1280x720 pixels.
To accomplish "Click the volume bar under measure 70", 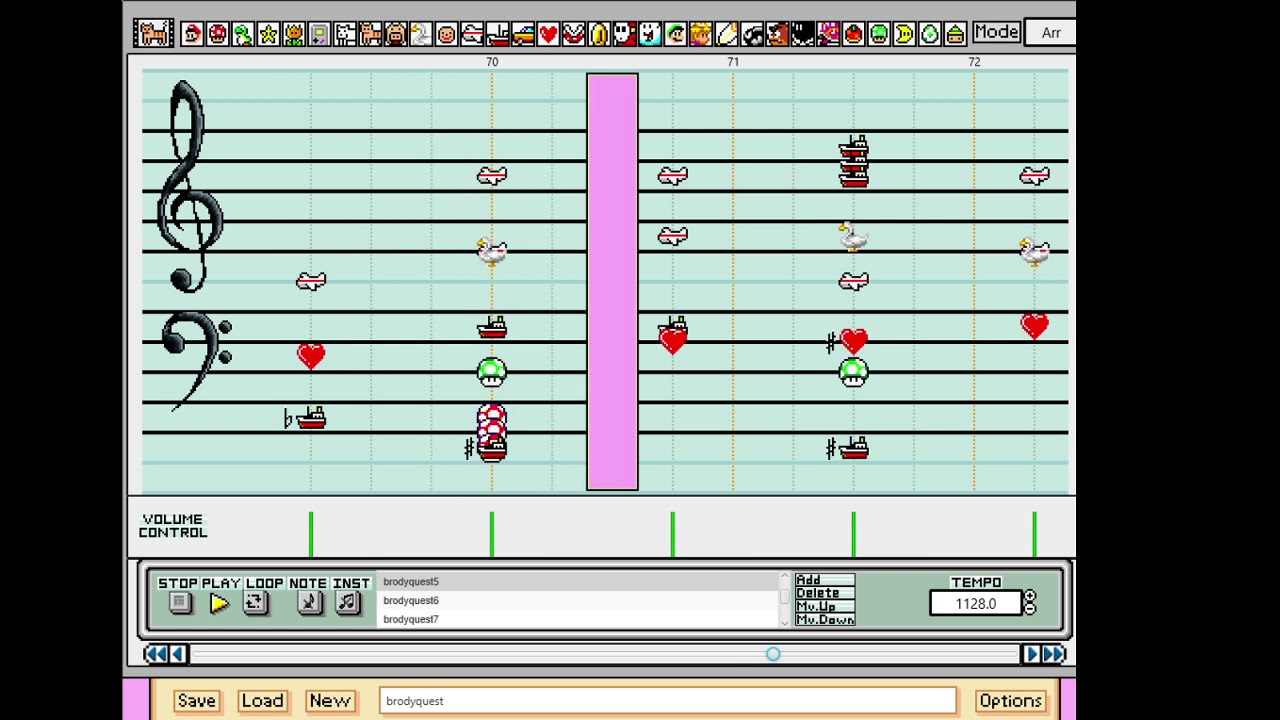I will point(491,534).
